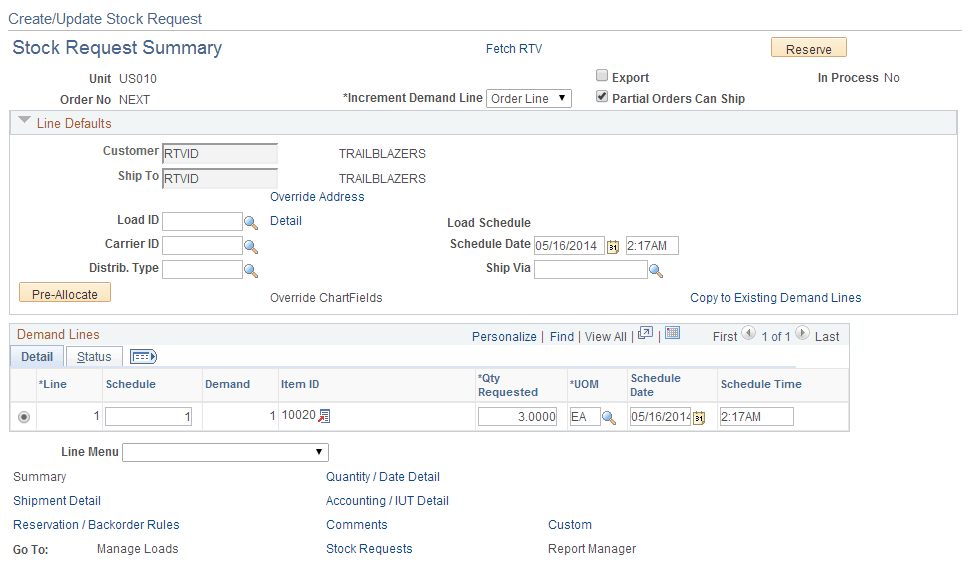Click the line 1 Schedule Date field

coord(660,417)
